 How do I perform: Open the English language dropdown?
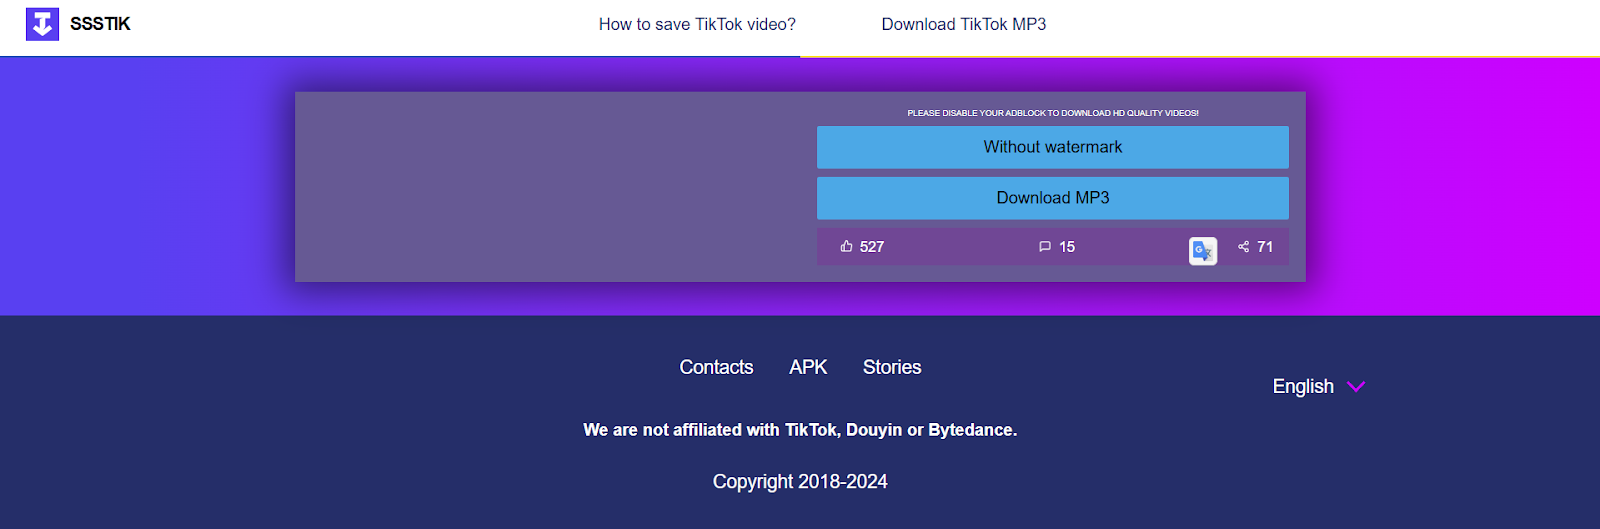pos(1318,386)
